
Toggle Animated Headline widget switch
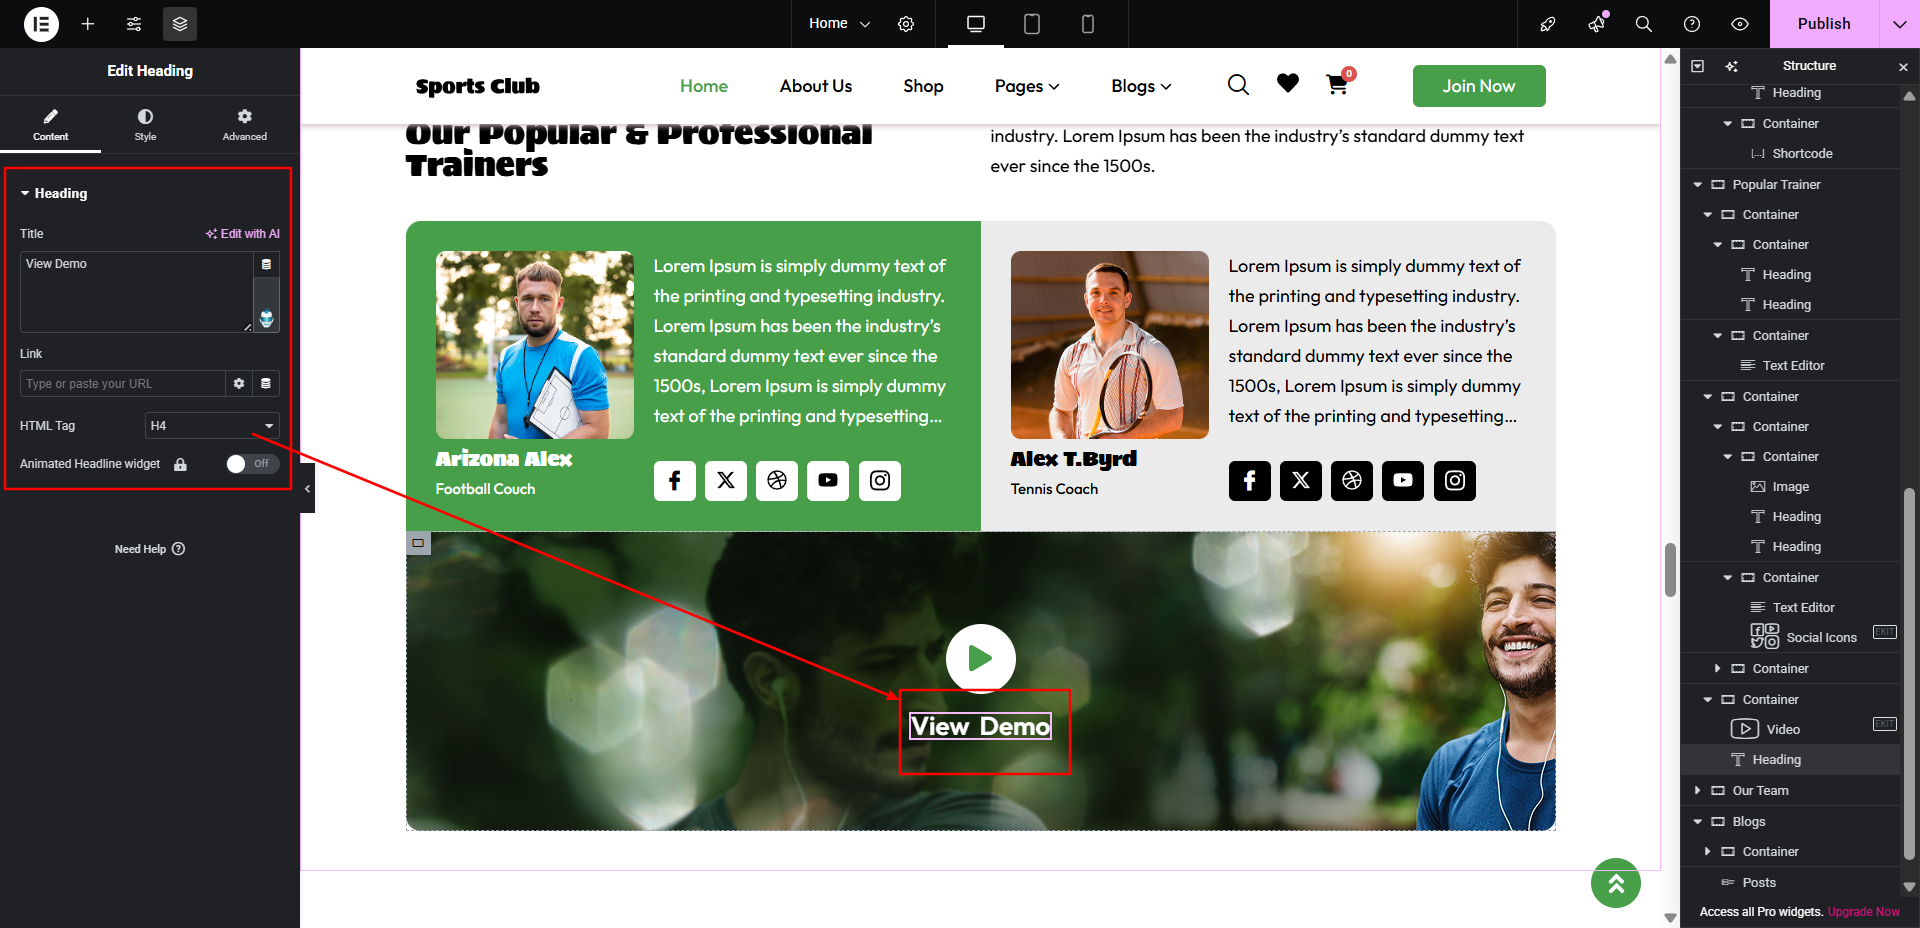tap(252, 464)
